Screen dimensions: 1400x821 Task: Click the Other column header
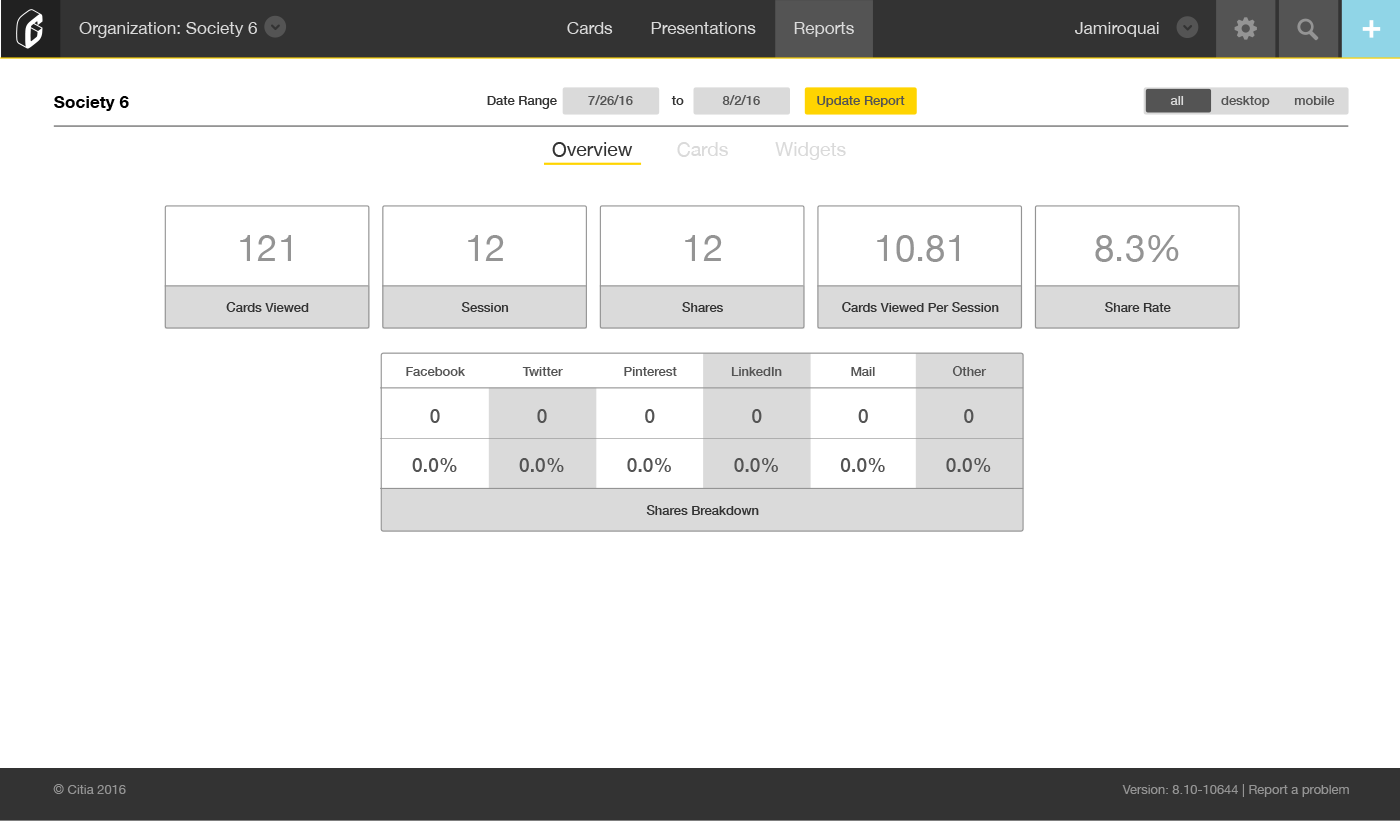click(x=969, y=371)
